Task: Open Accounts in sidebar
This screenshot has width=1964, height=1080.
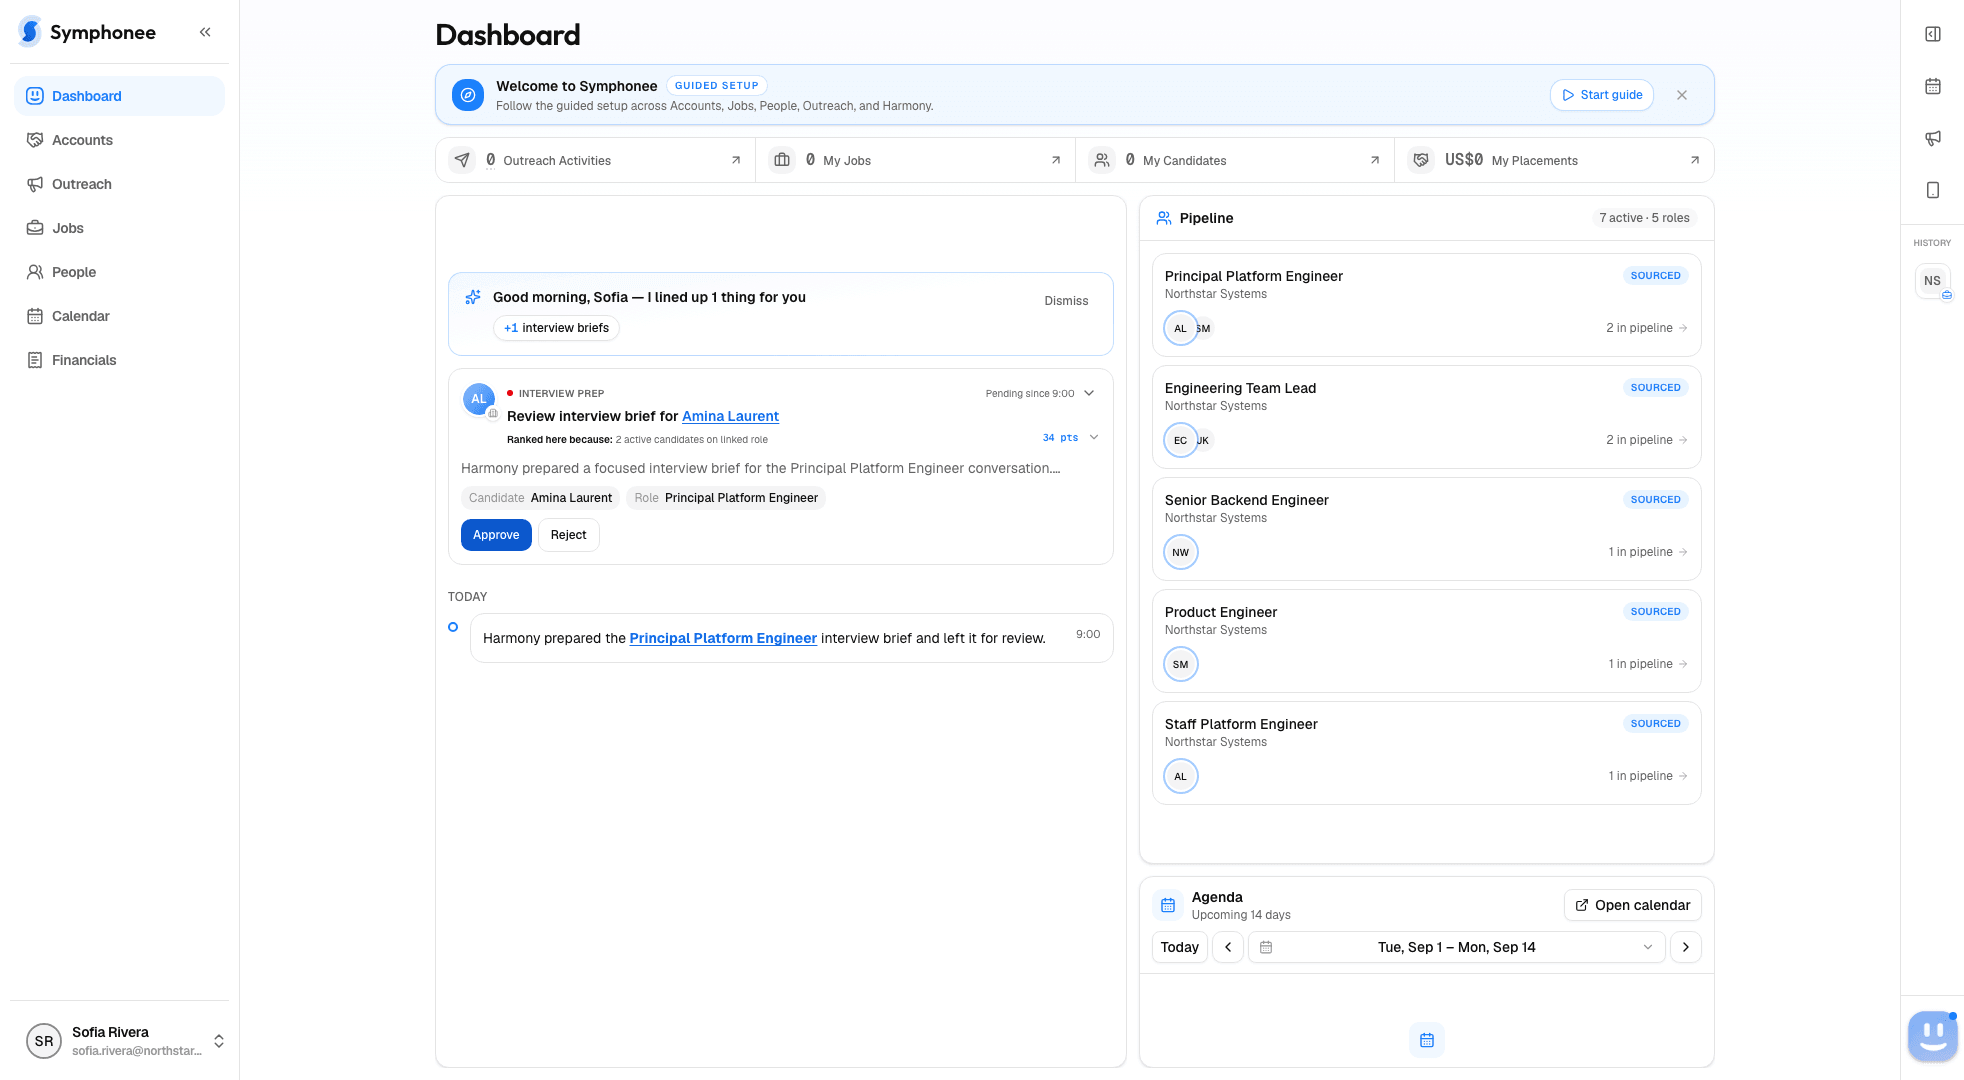Action: (x=119, y=140)
